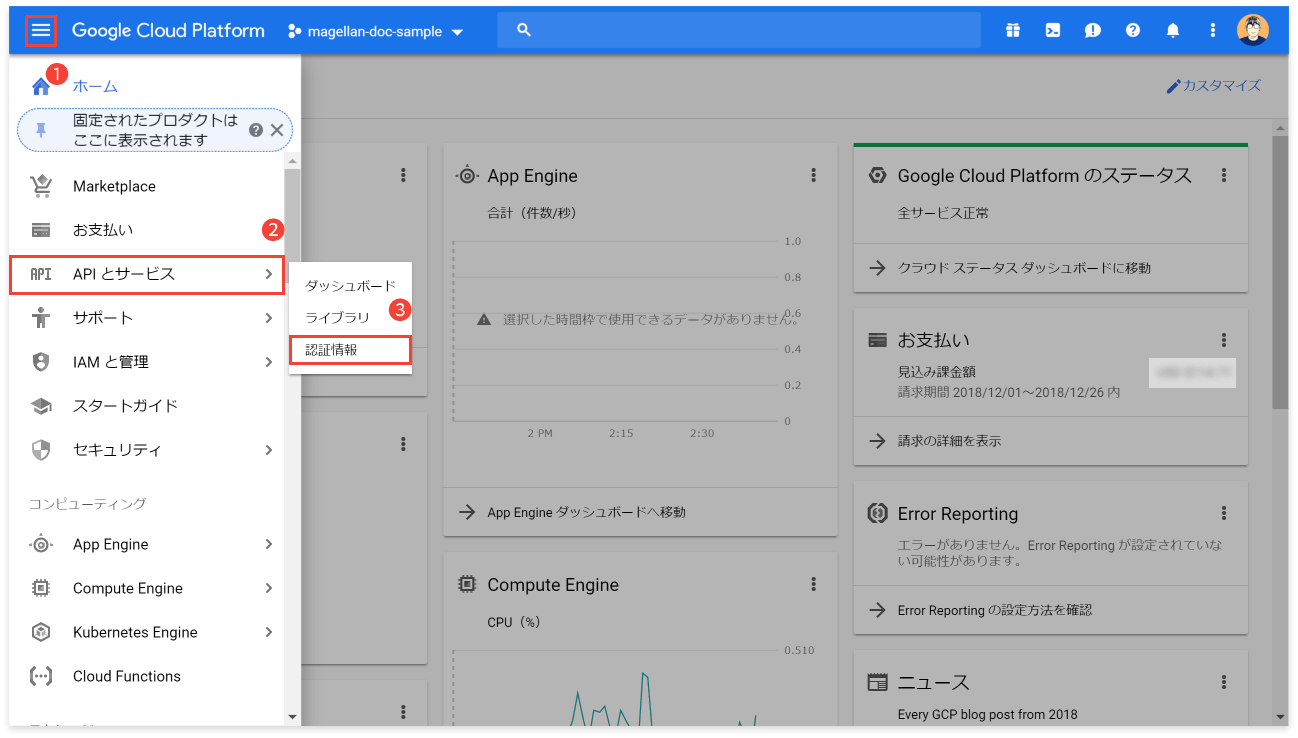The height and width of the screenshot is (738, 1298).
Task: Click the カスタマイズ link
Action: (x=1222, y=86)
